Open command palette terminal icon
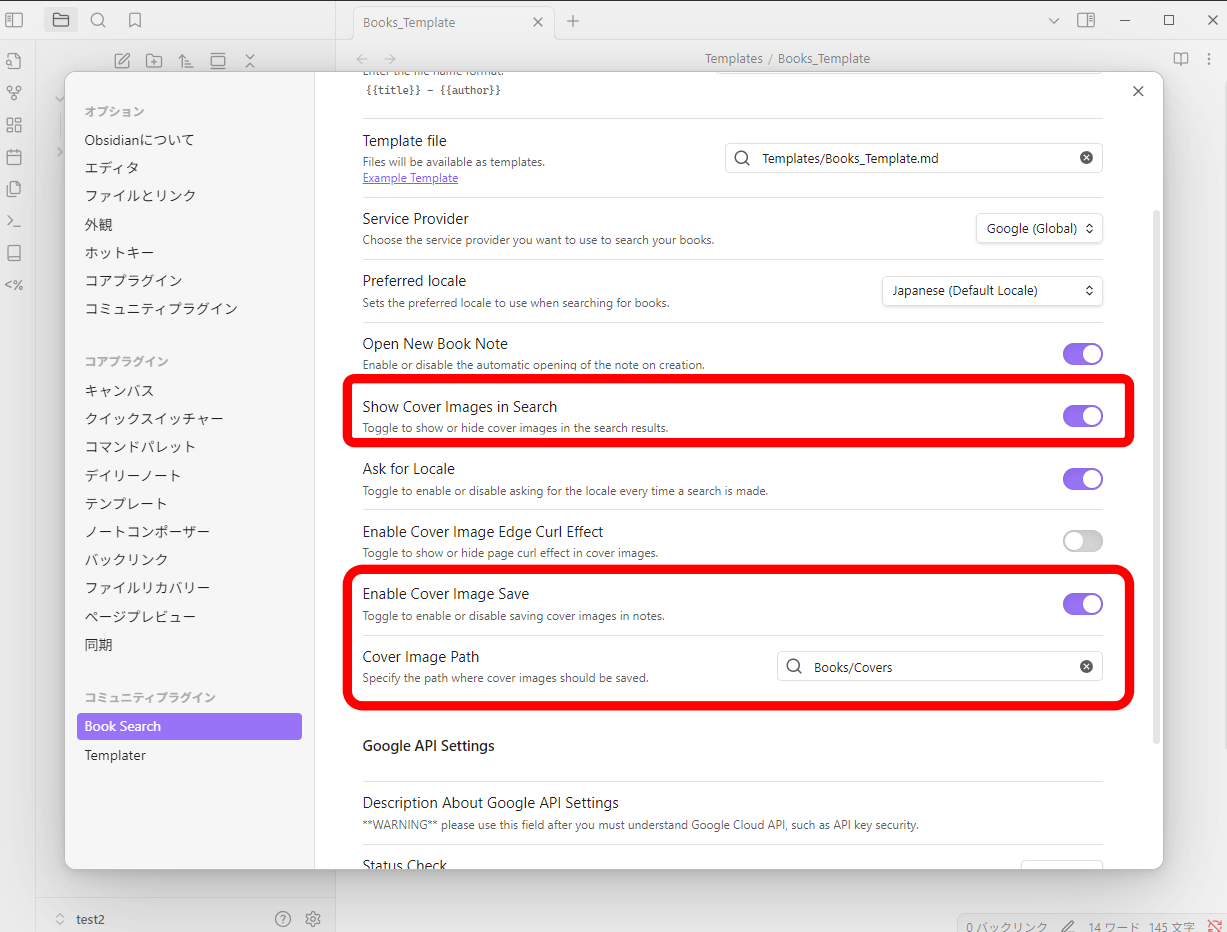This screenshot has height=932, width=1227. [14, 221]
